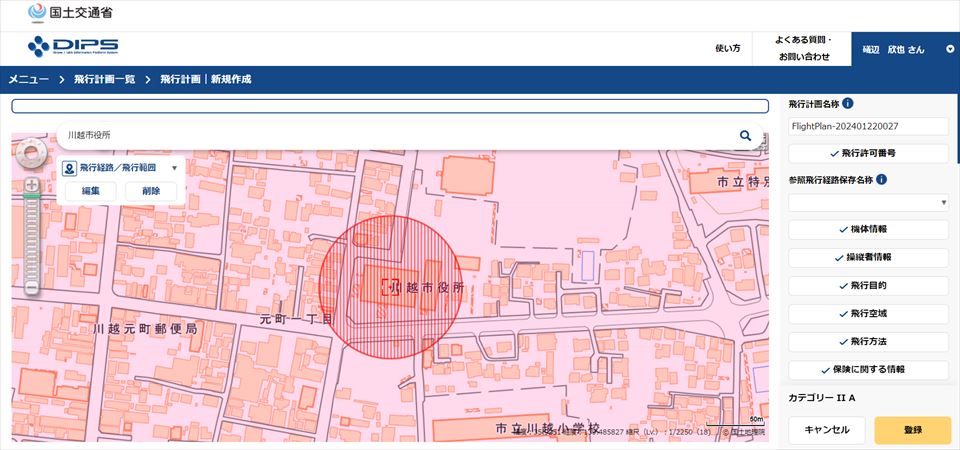The height and width of the screenshot is (450, 960).
Task: Click the map zoom level slider
Action: click(x=32, y=236)
